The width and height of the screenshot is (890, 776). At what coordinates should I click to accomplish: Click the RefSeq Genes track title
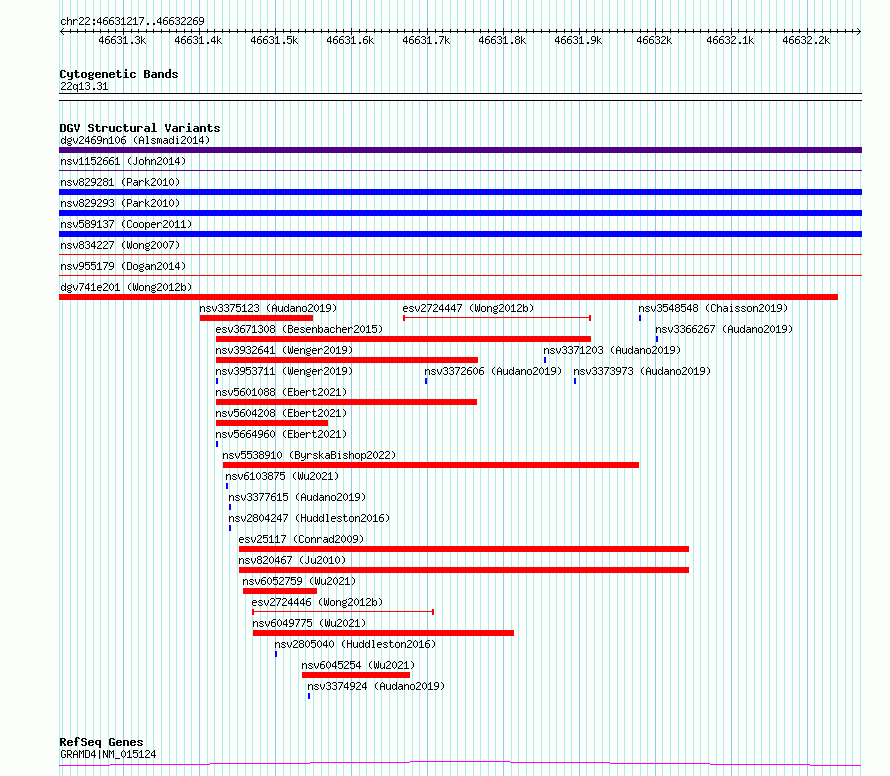click(102, 742)
